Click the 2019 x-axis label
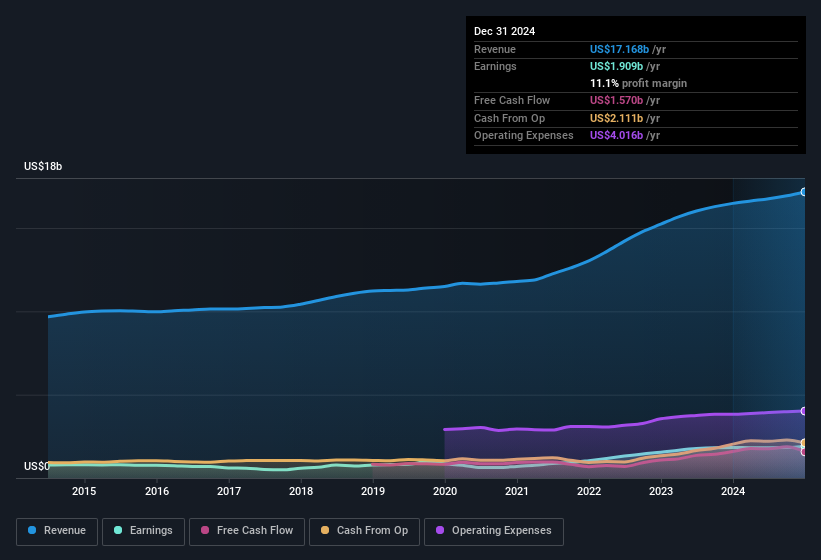Viewport: 821px width, 560px height. [x=373, y=491]
